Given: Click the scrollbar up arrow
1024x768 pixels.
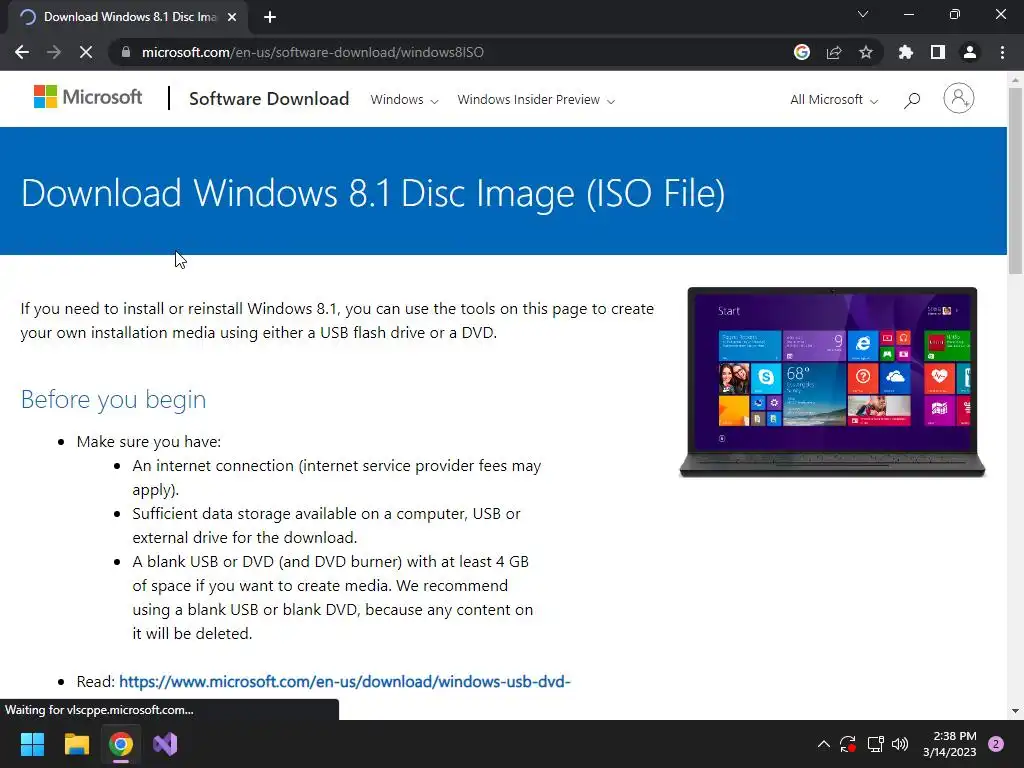Looking at the screenshot, I should click(1015, 80).
